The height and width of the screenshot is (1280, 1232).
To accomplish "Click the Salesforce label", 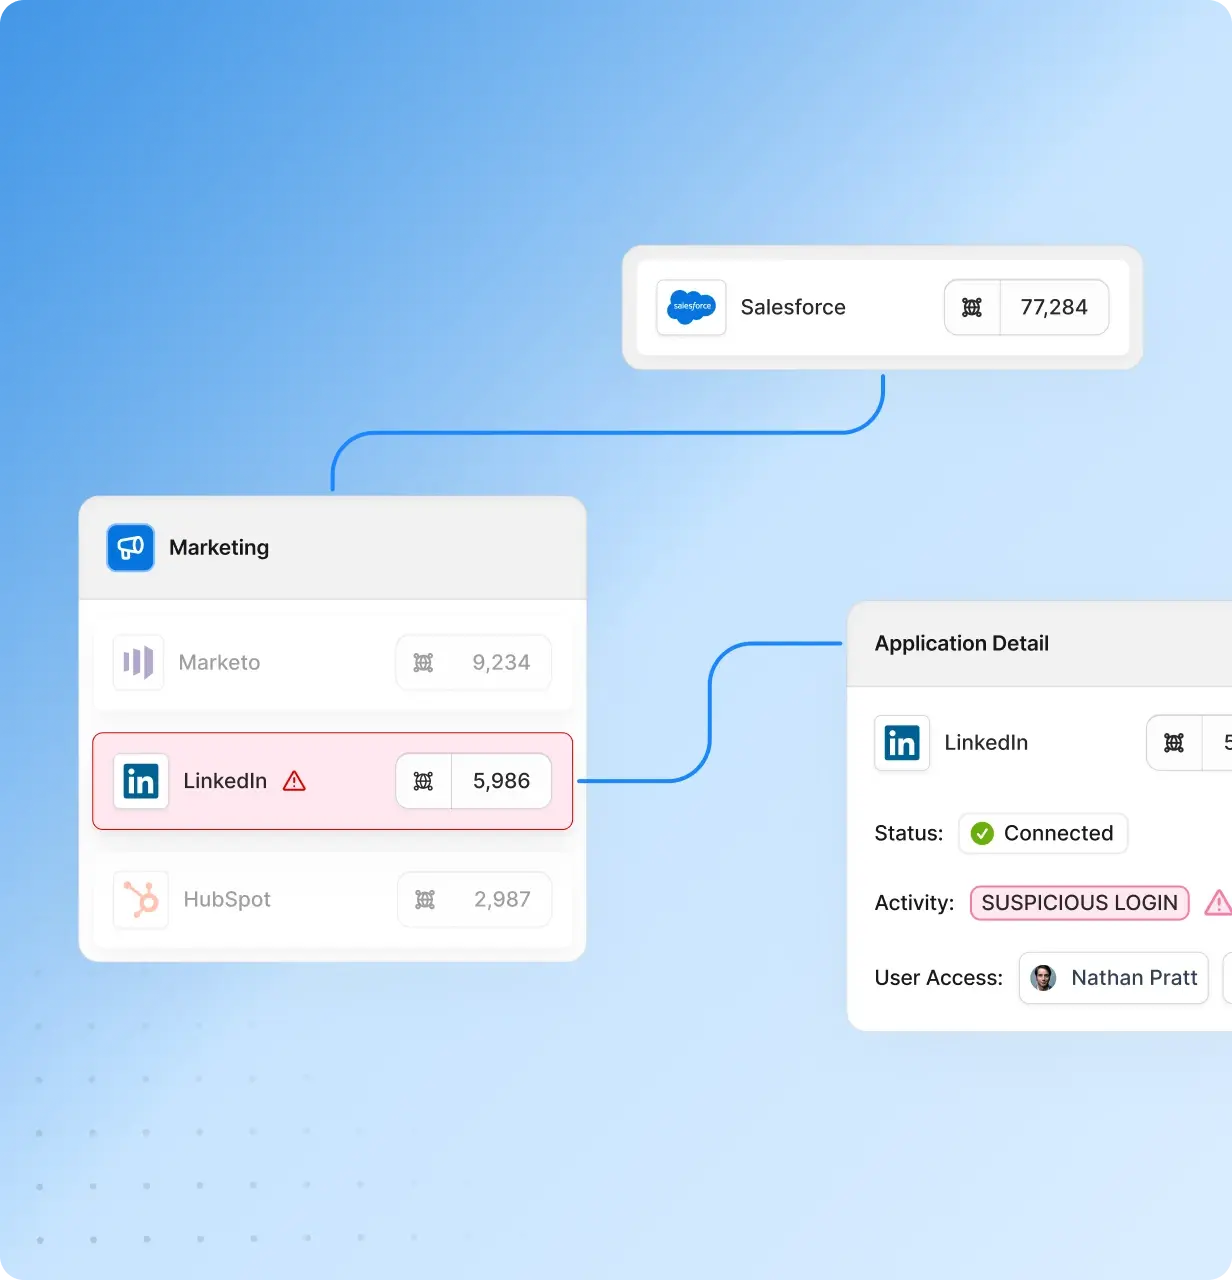I will pyautogui.click(x=793, y=307).
